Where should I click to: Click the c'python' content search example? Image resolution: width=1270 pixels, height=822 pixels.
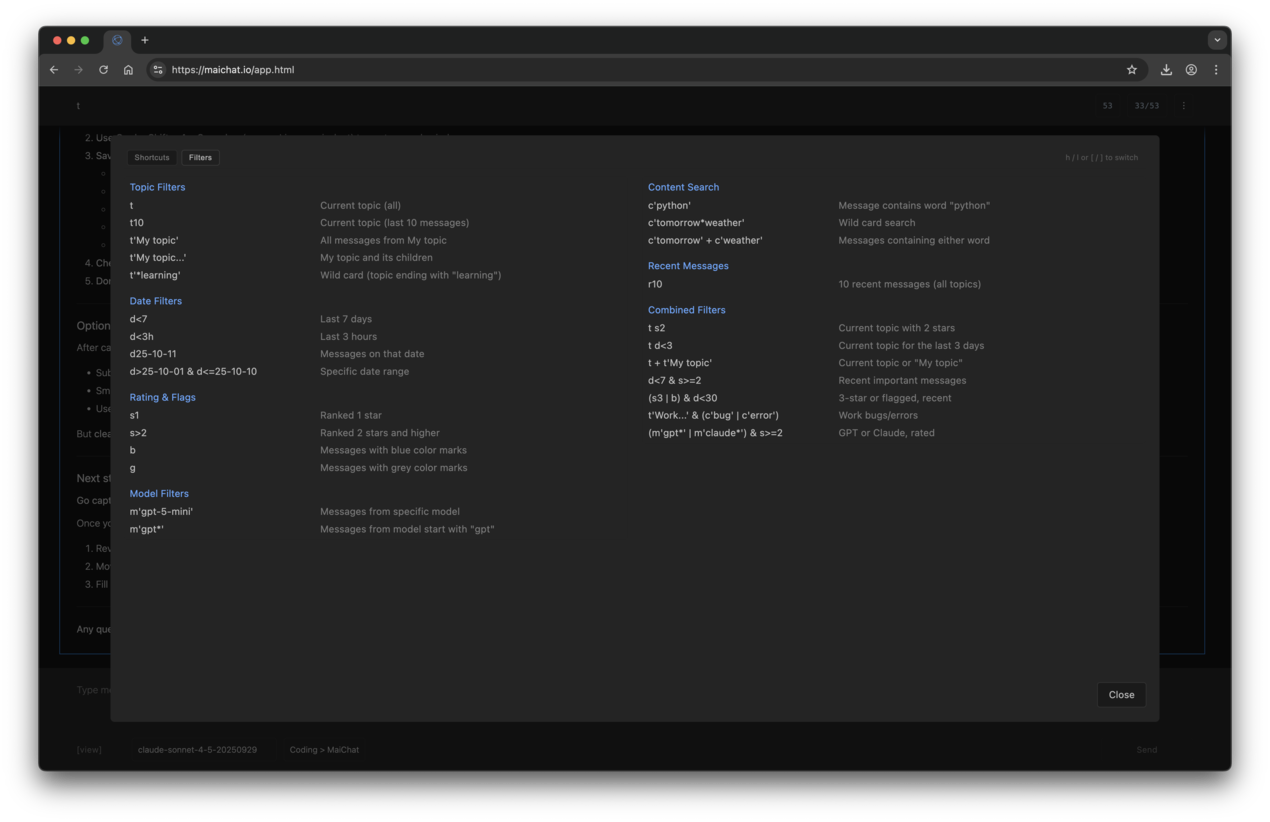pos(669,206)
